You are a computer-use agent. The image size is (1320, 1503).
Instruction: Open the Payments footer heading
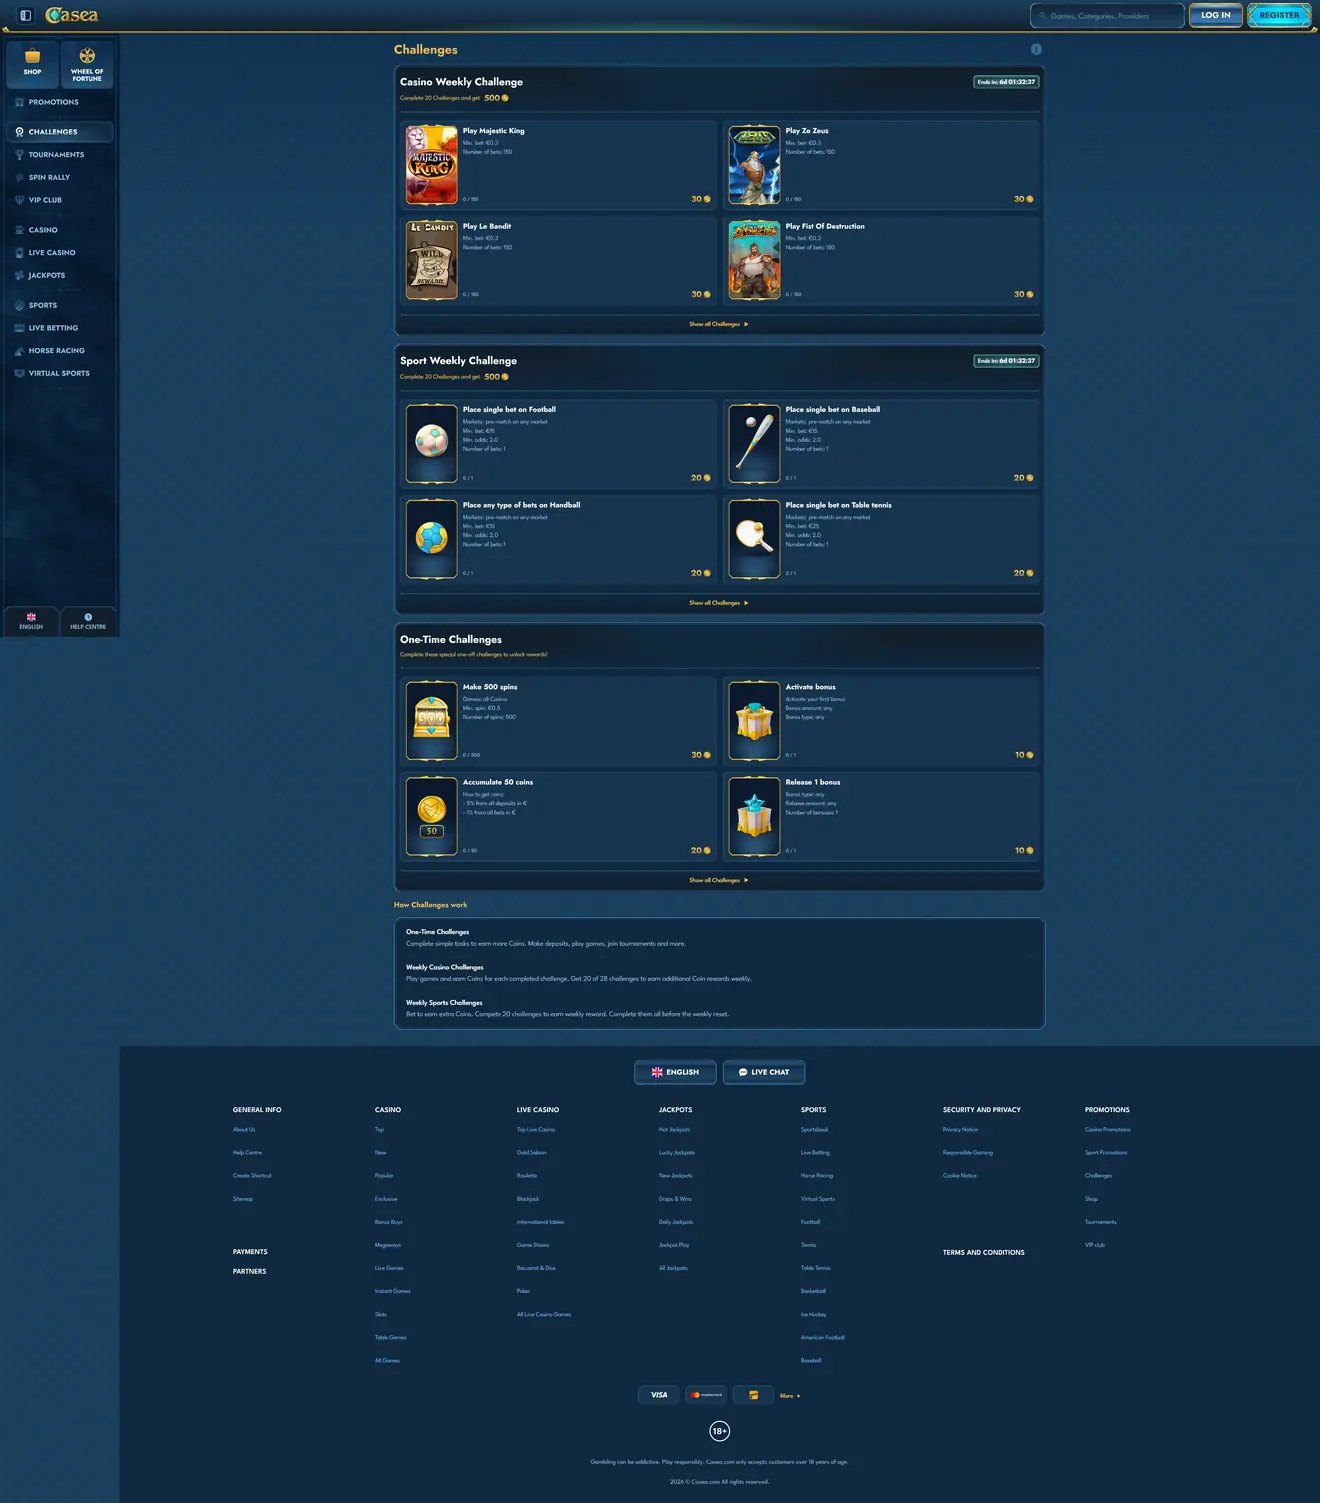pos(250,1252)
